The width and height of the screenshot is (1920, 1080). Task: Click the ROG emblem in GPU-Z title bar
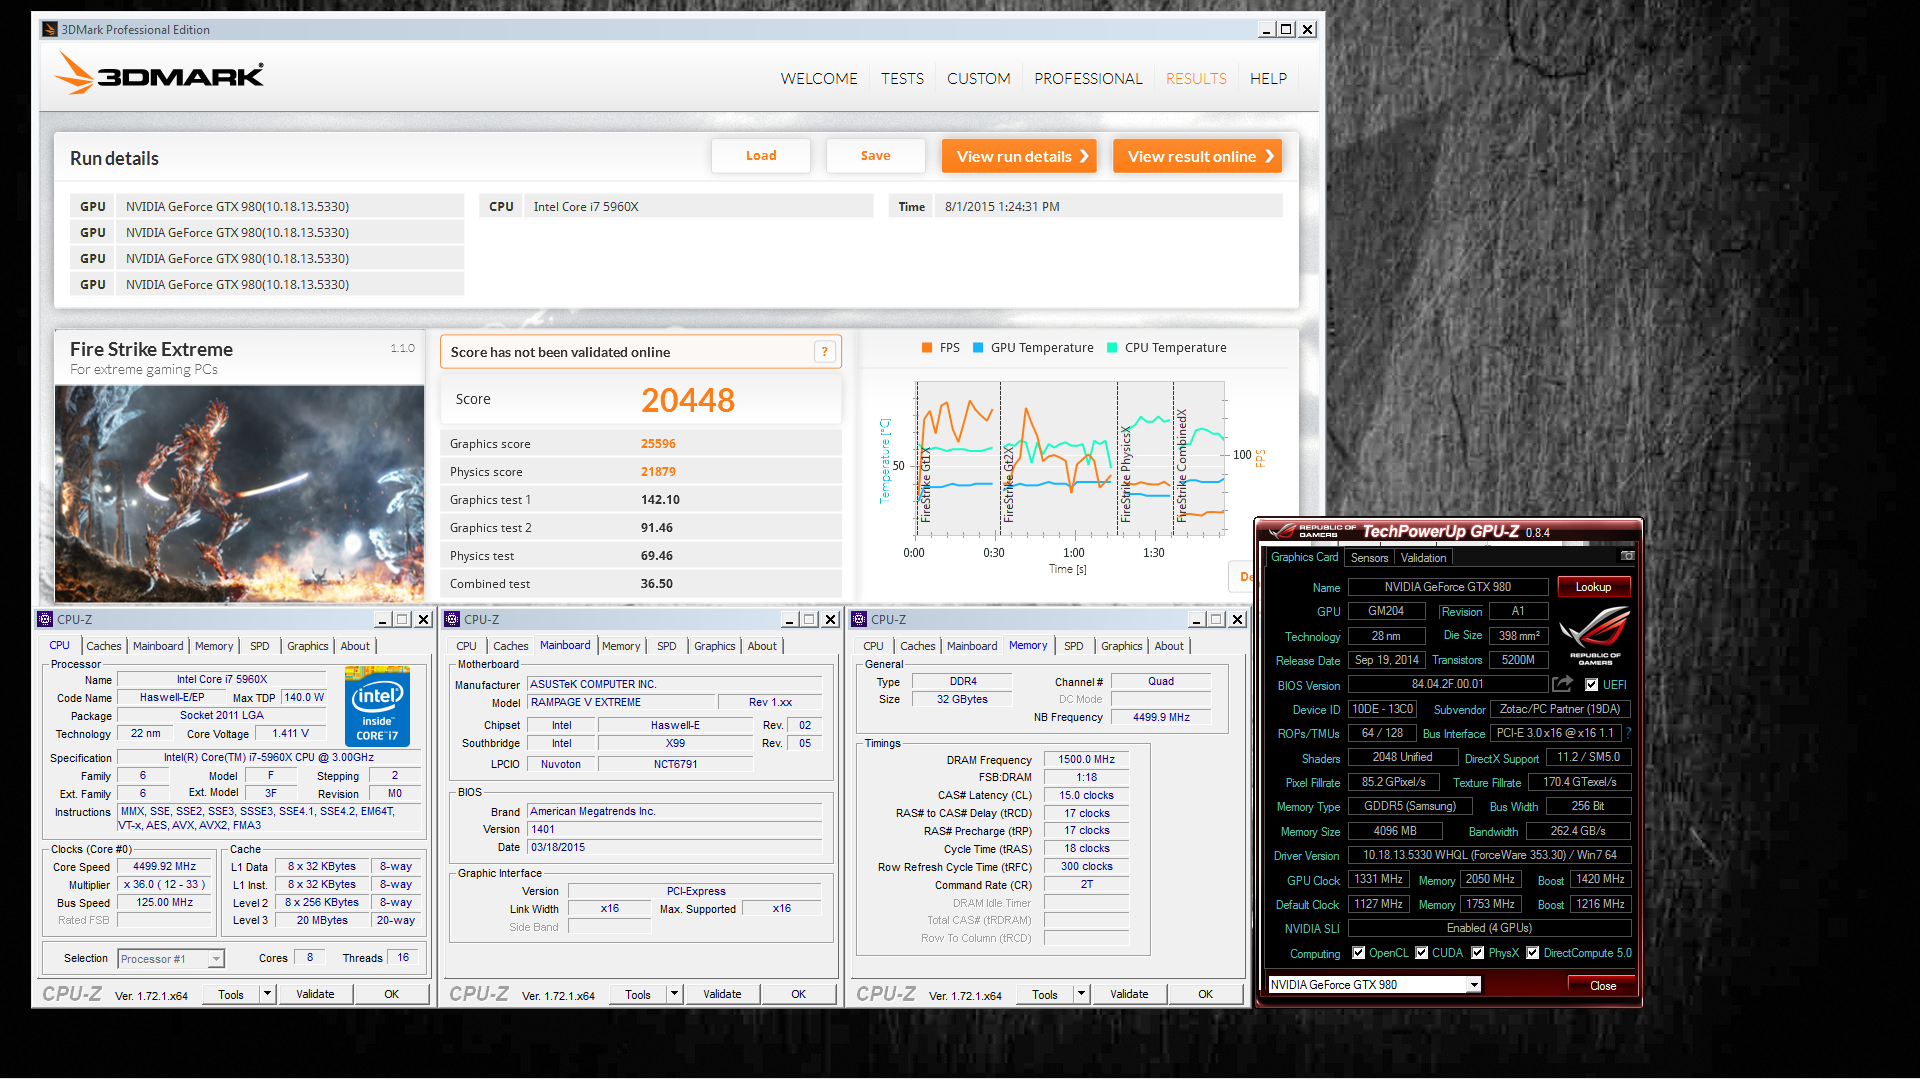tap(1281, 531)
